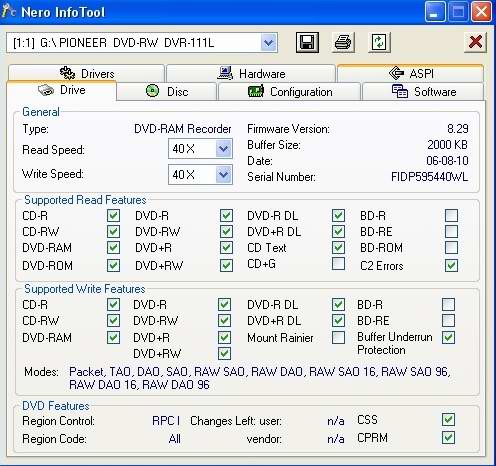Switch to the Disc tab
496x466 pixels.
pyautogui.click(x=167, y=91)
